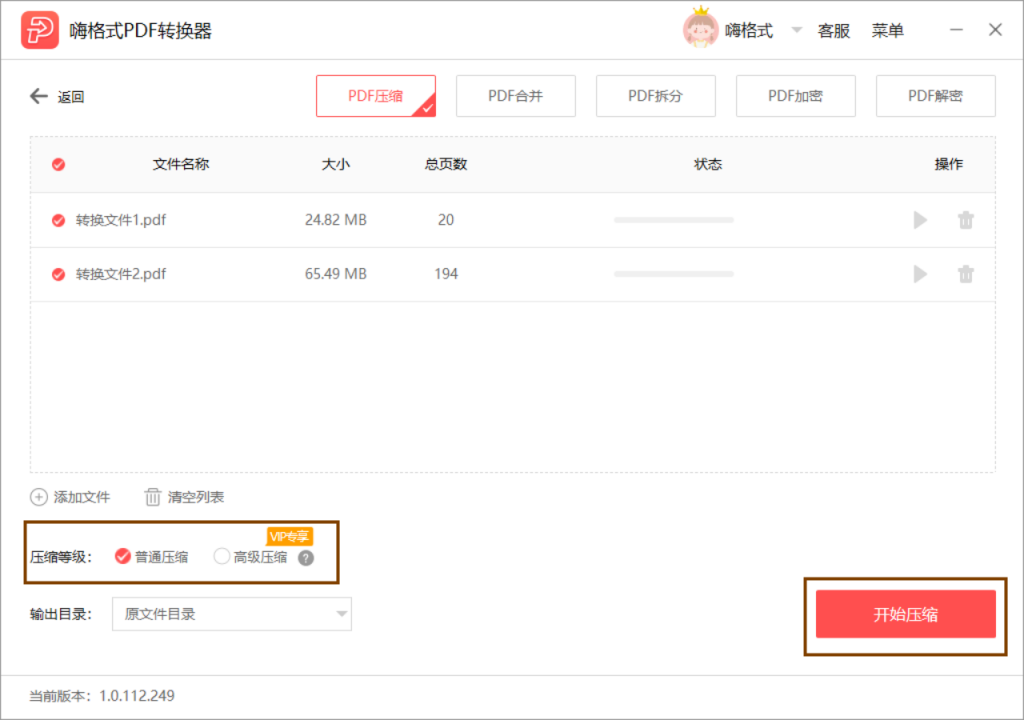This screenshot has width=1024, height=720.
Task: Click the file name 转换文件1.pdf
Action: pos(121,220)
